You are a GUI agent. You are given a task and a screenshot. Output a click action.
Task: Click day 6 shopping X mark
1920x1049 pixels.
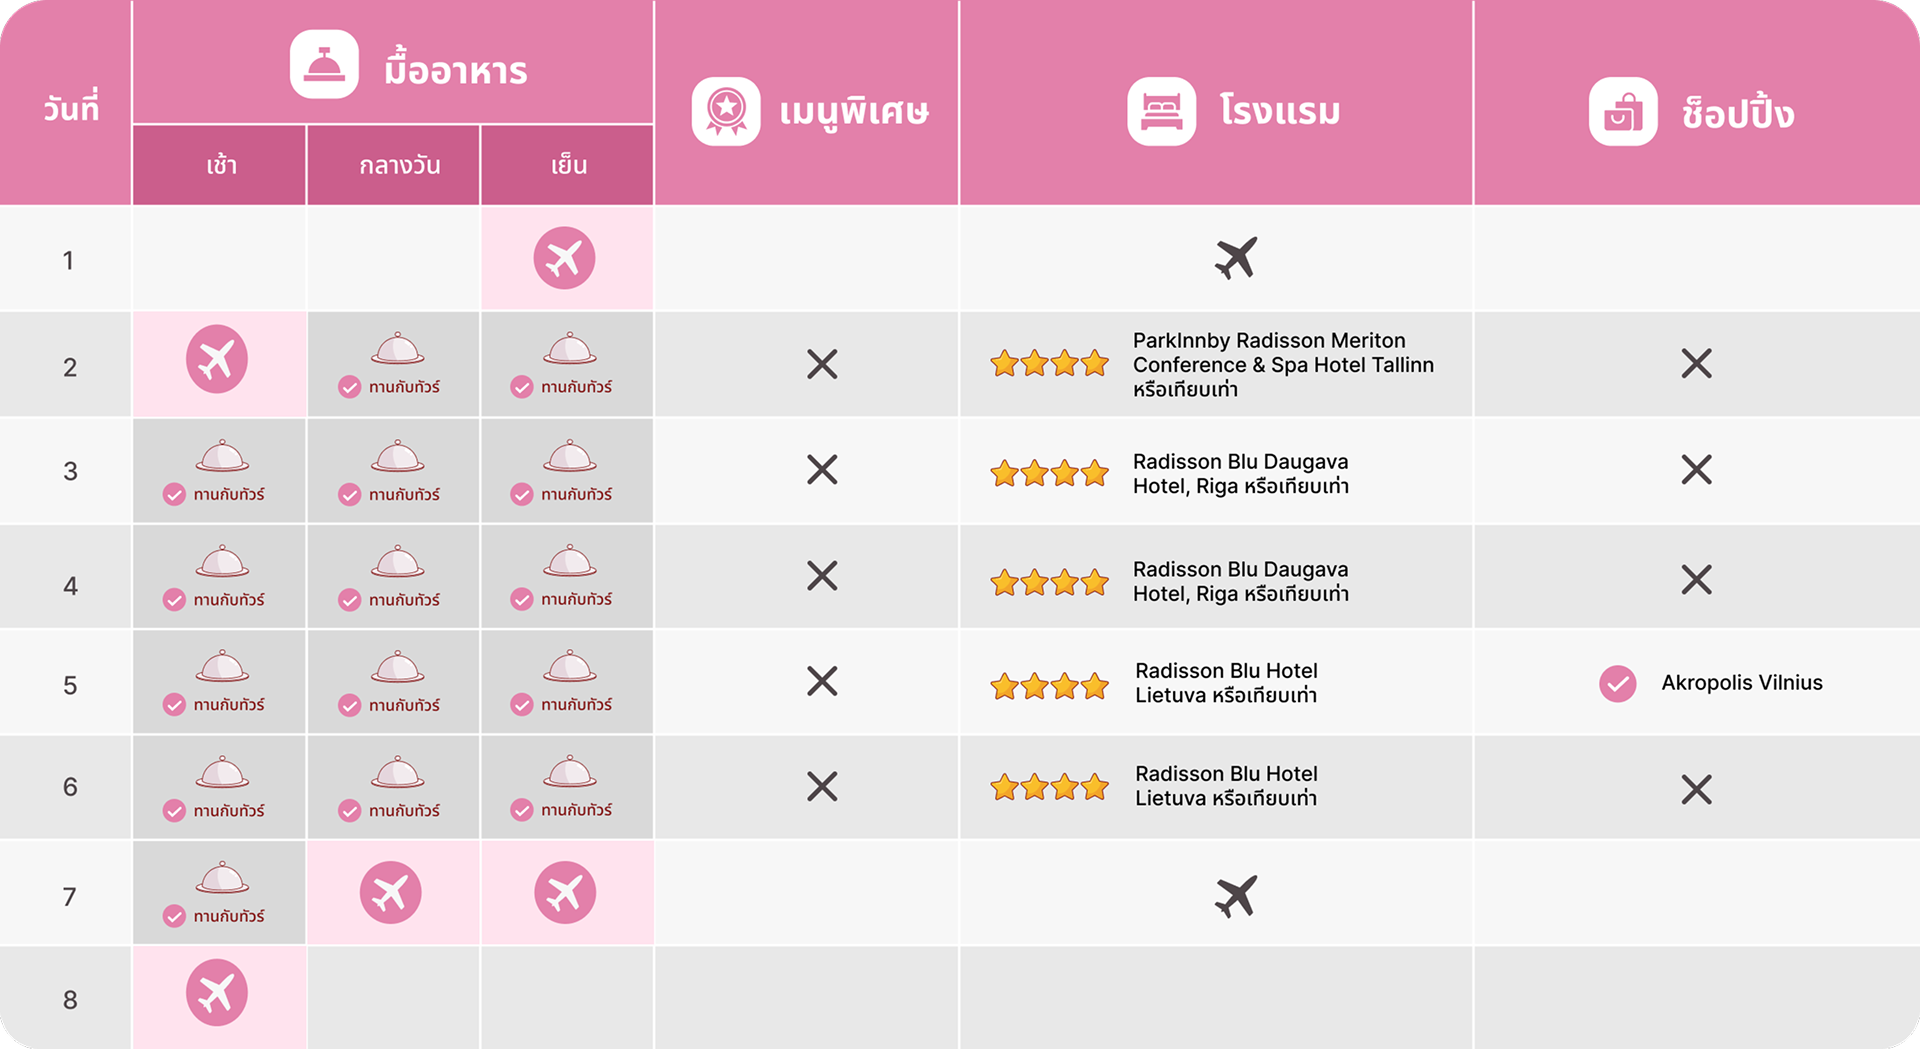point(1697,790)
